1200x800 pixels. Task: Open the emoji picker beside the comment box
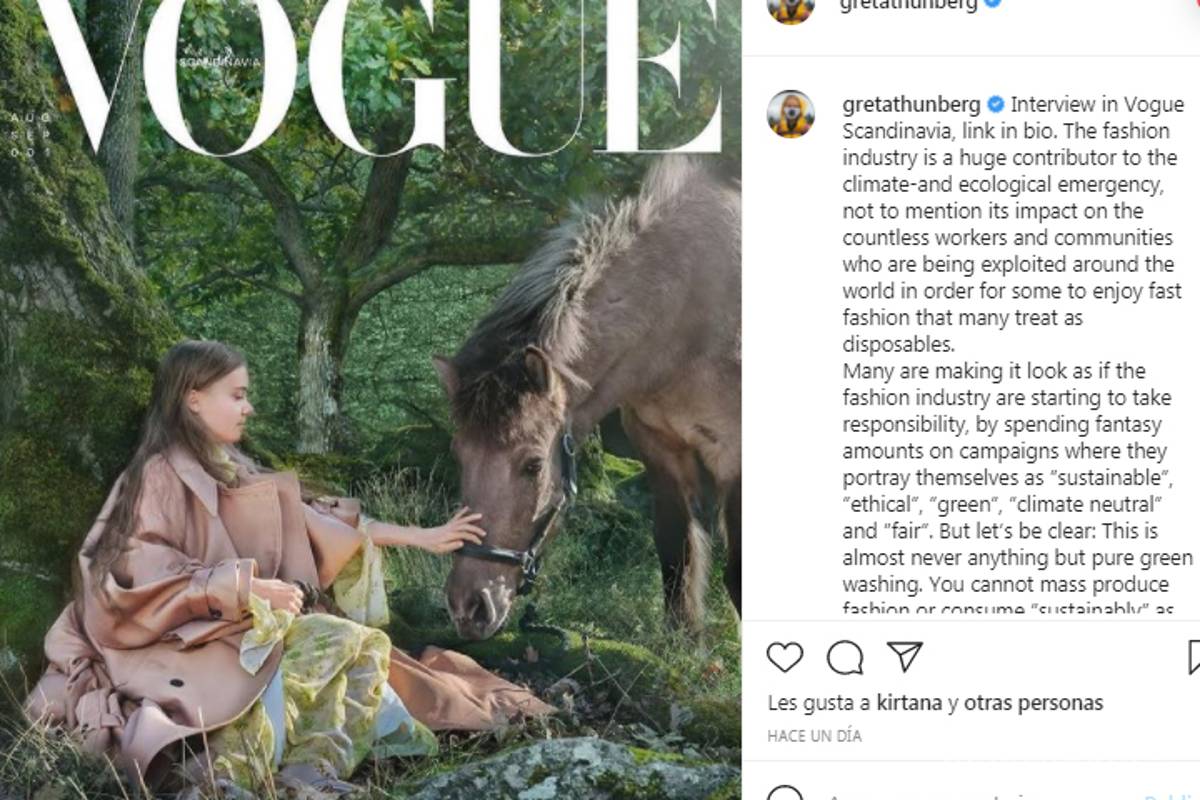(x=787, y=796)
